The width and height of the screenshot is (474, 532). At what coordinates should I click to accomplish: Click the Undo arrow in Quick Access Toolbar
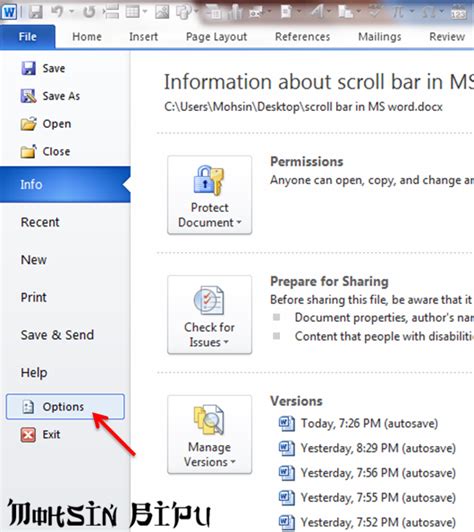(x=57, y=12)
